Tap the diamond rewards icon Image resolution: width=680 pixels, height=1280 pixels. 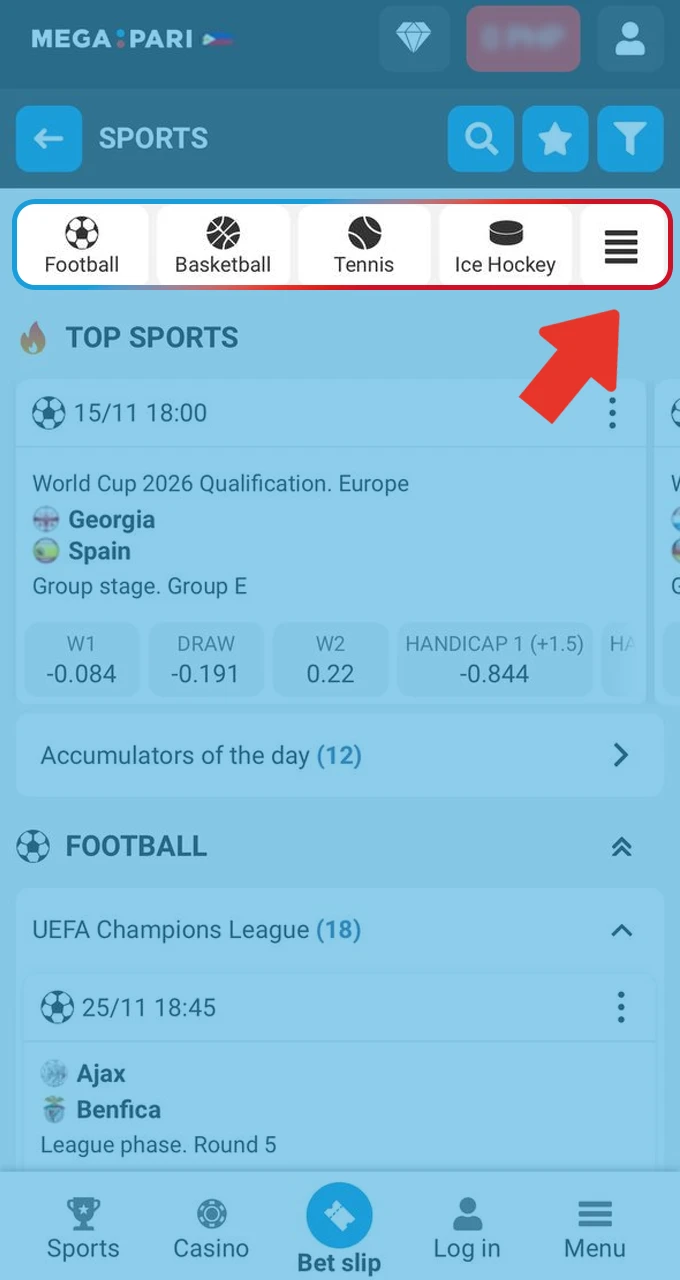tap(413, 39)
